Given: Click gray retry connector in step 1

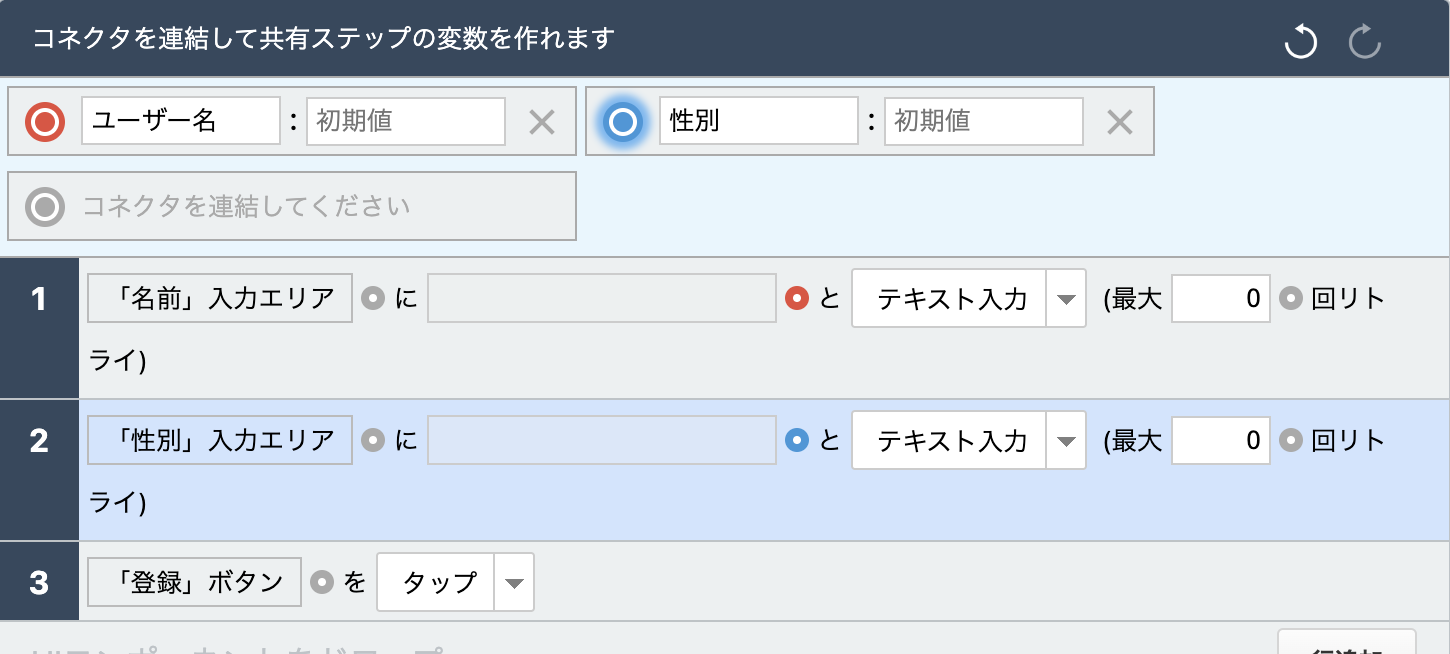Looking at the screenshot, I should (1291, 298).
